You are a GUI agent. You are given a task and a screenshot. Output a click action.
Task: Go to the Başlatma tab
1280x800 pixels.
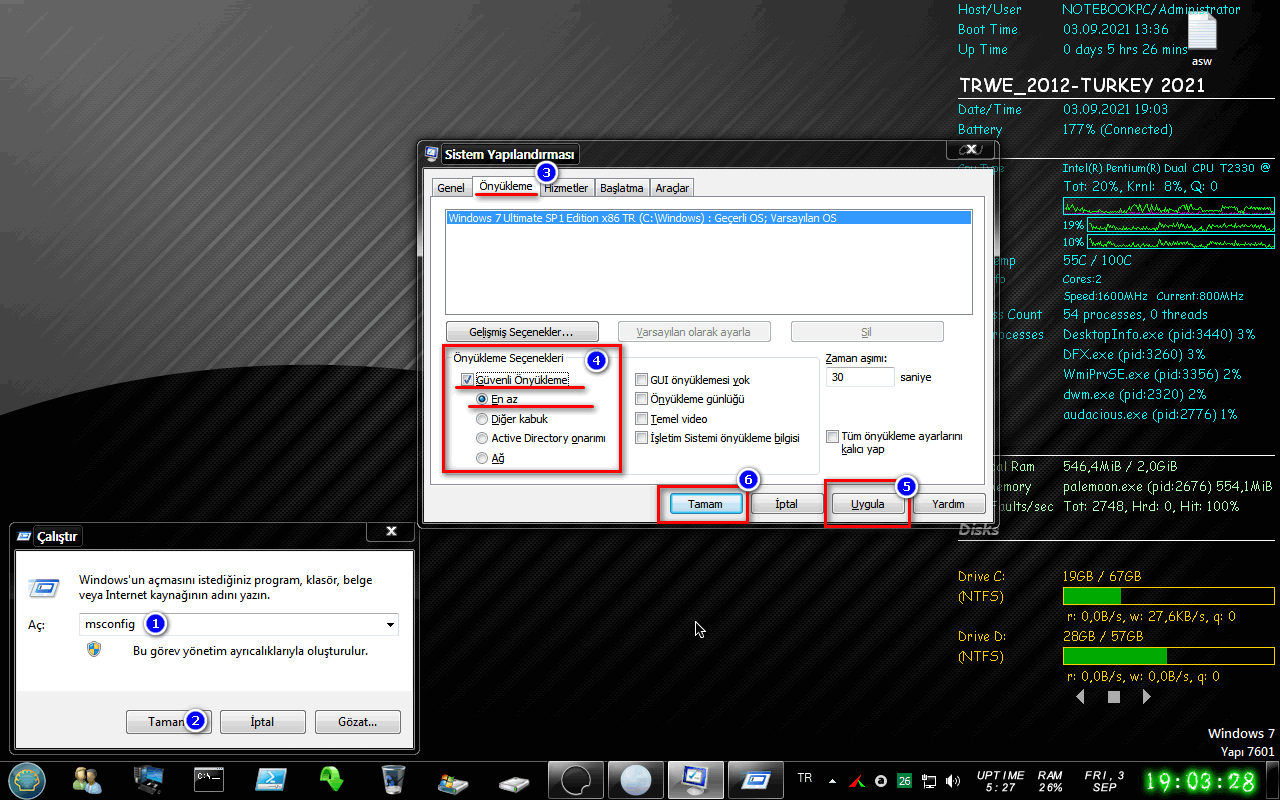[622, 188]
